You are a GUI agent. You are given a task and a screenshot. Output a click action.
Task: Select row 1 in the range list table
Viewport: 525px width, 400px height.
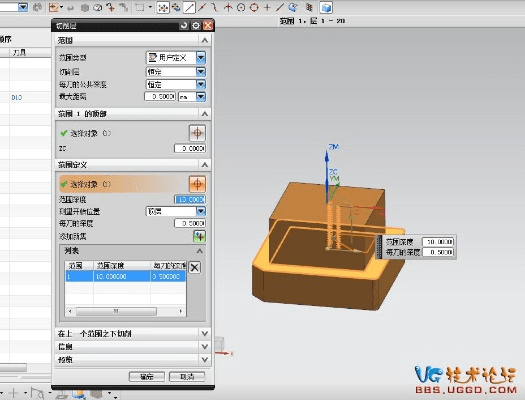pos(126,276)
